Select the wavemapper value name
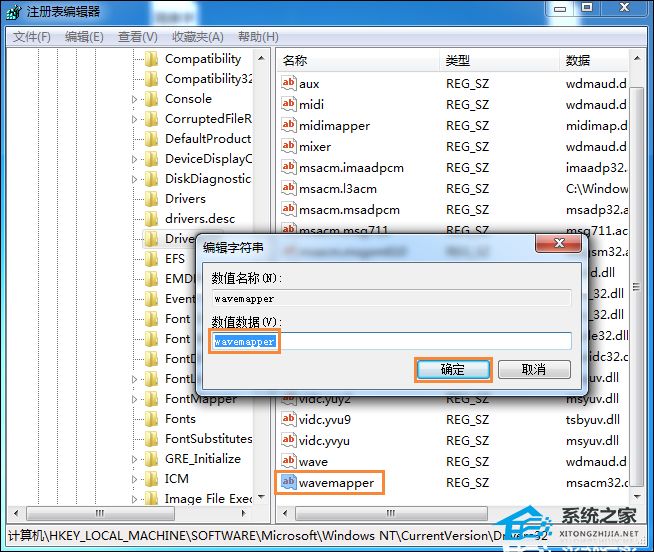This screenshot has height=552, width=654. pyautogui.click(x=336, y=483)
